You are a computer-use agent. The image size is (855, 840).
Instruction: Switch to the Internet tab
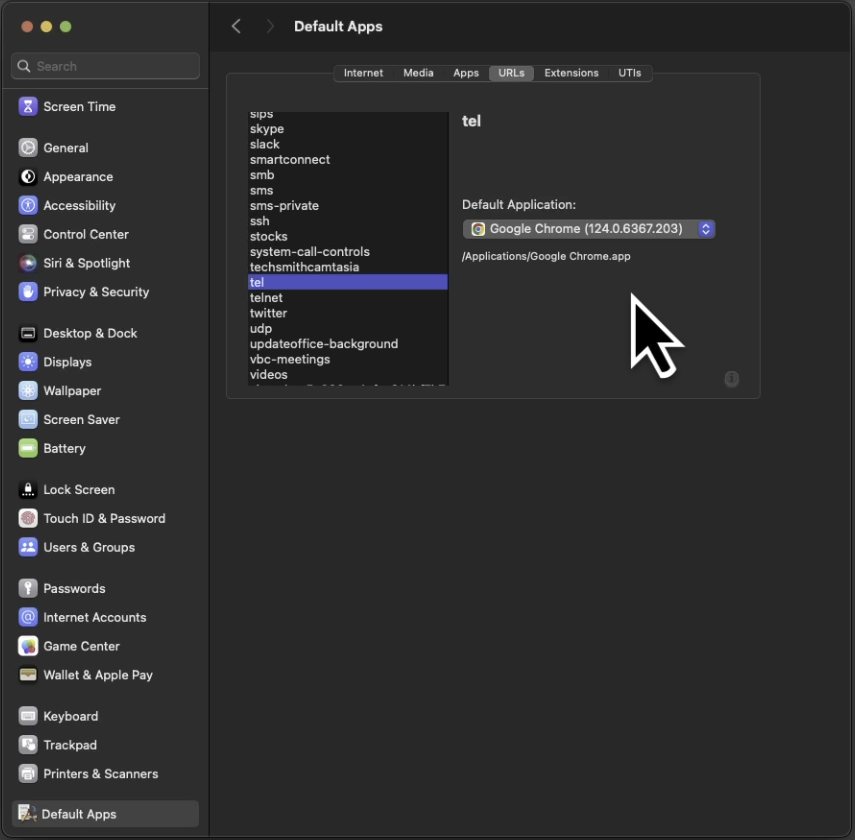363,73
